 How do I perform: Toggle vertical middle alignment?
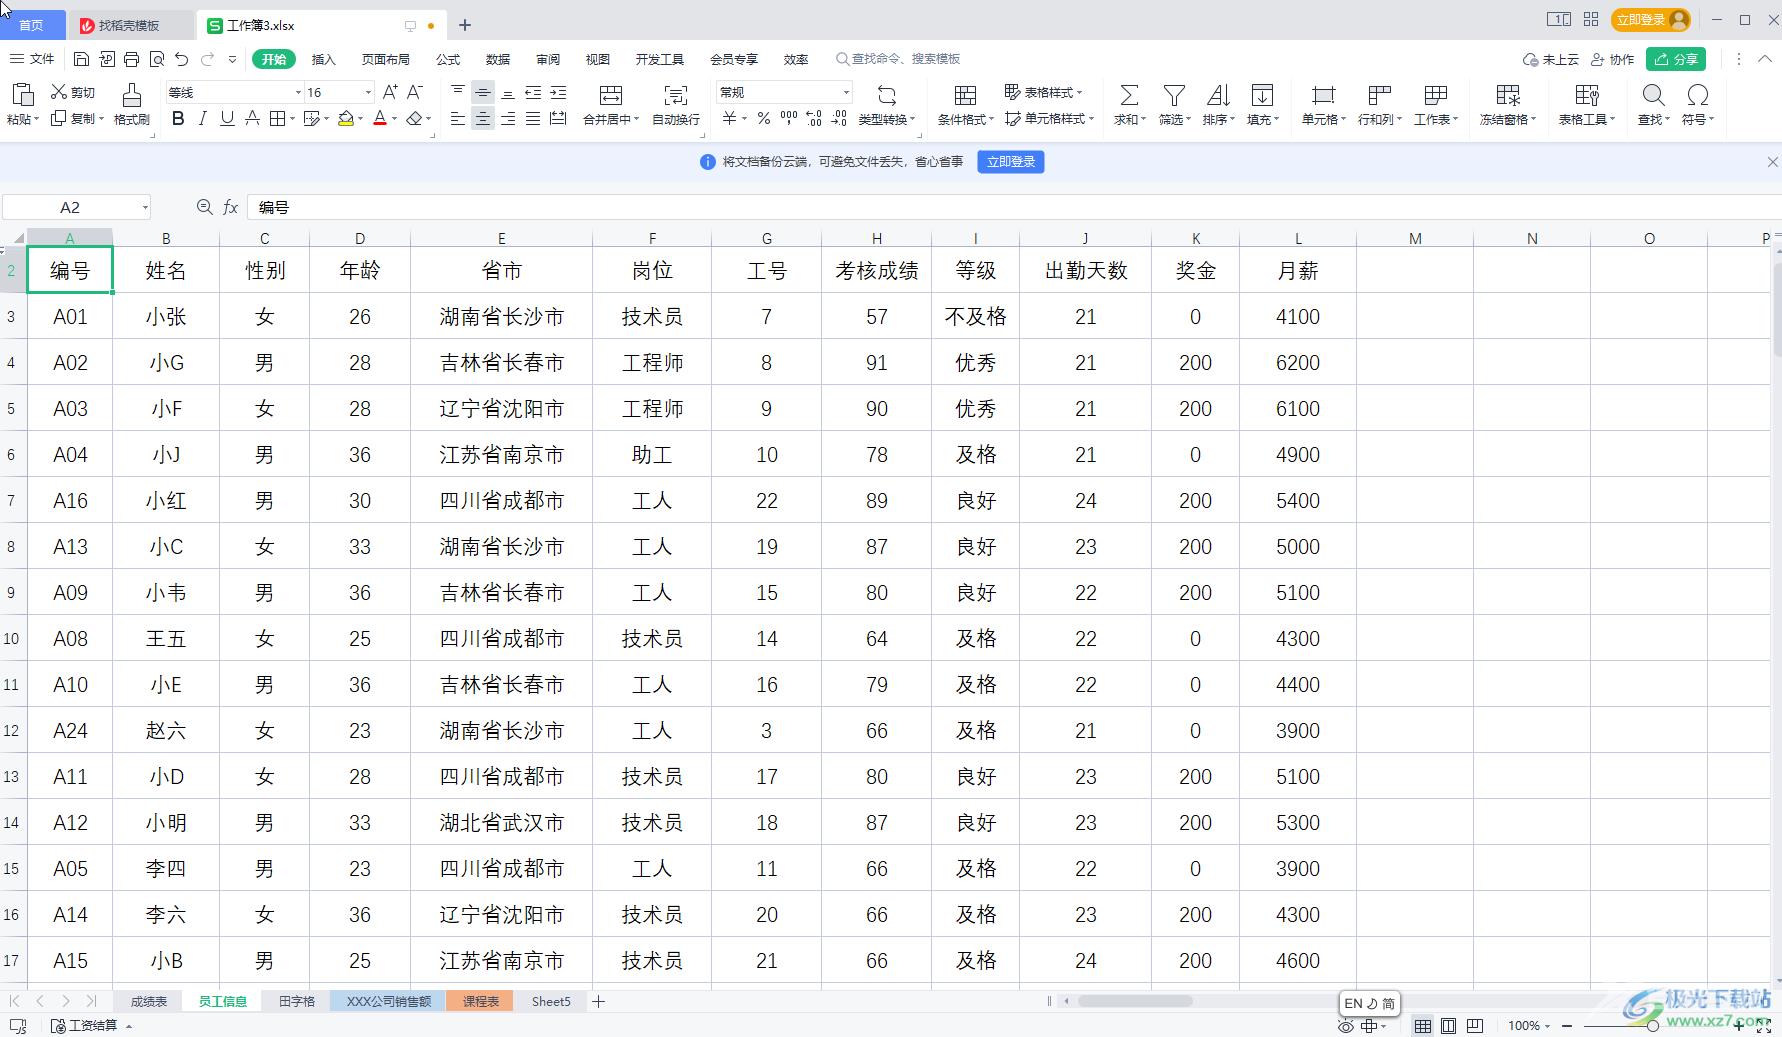(483, 92)
